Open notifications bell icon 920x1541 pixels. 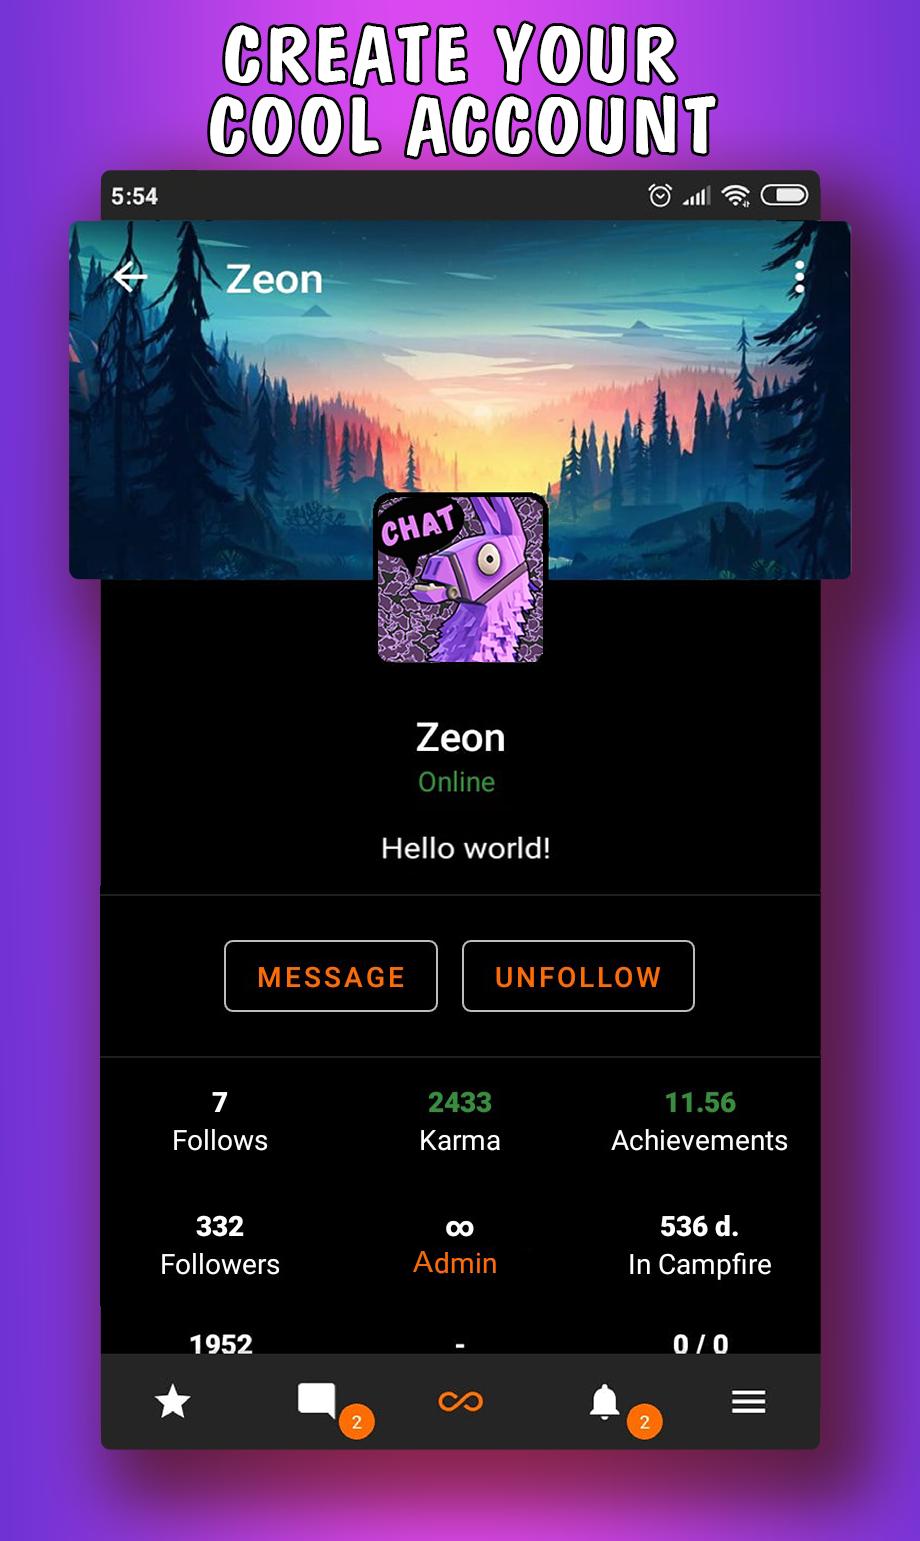tap(604, 1402)
